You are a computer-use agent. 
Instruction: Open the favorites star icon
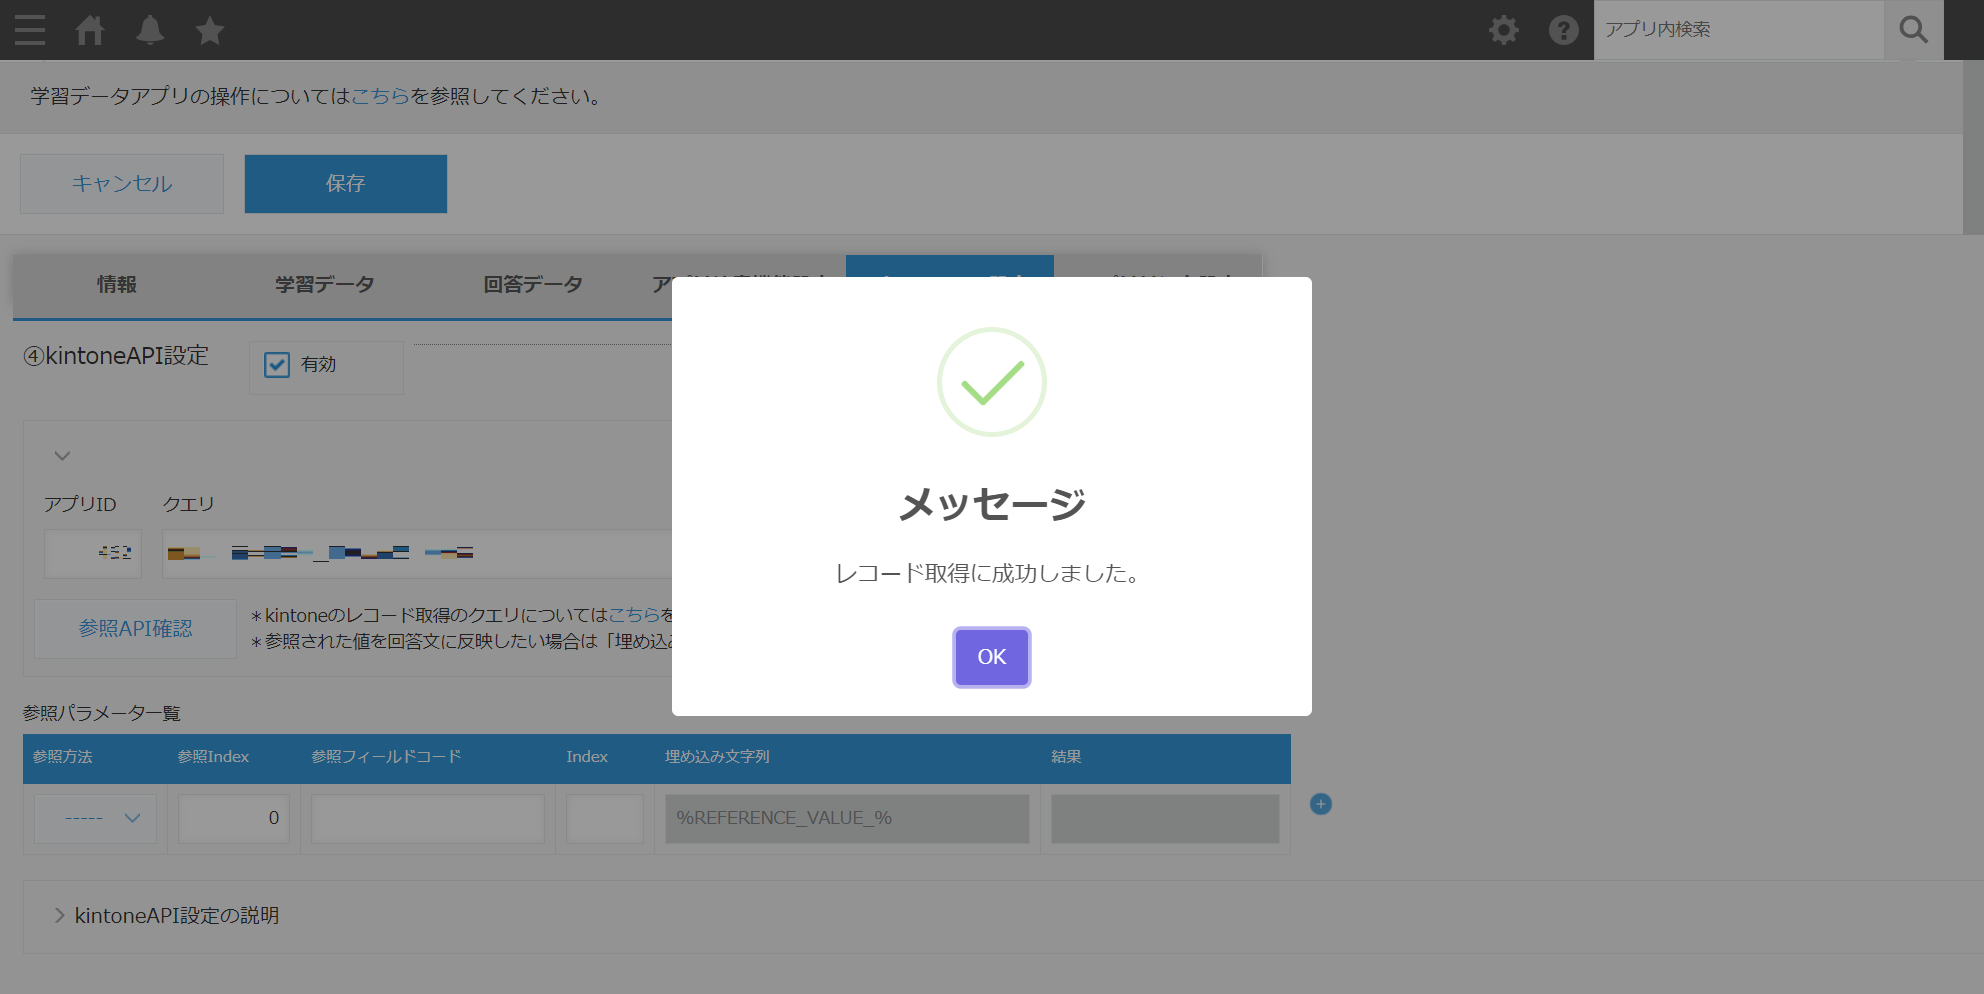coord(210,30)
